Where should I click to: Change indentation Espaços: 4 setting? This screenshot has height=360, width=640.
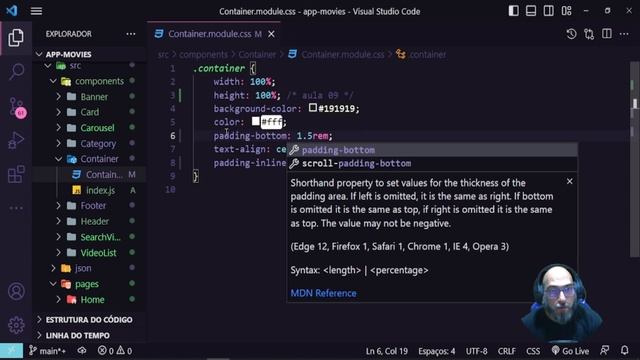pos(436,351)
